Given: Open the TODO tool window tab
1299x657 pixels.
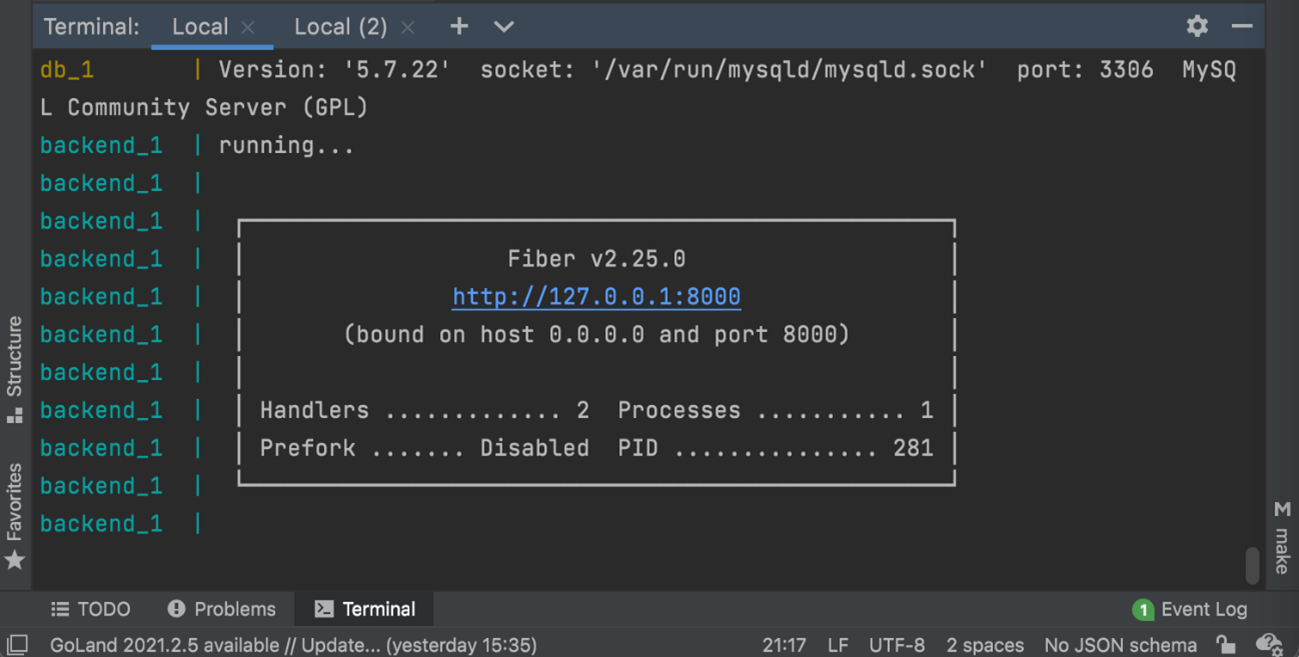Looking at the screenshot, I should (x=91, y=609).
